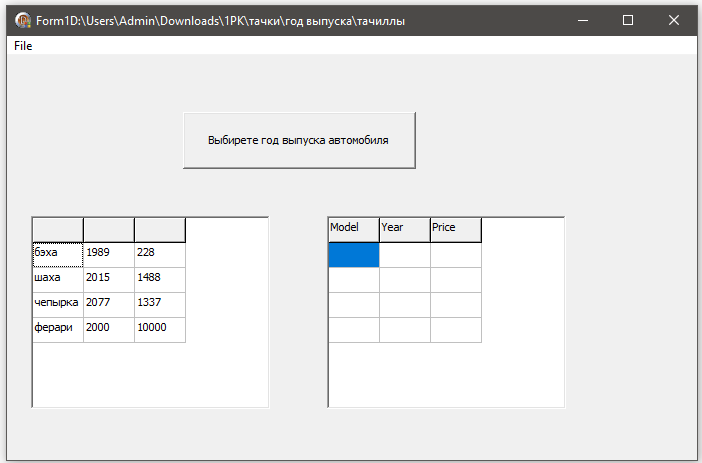
Task: Select the cell containing year 1989
Action: pos(109,255)
